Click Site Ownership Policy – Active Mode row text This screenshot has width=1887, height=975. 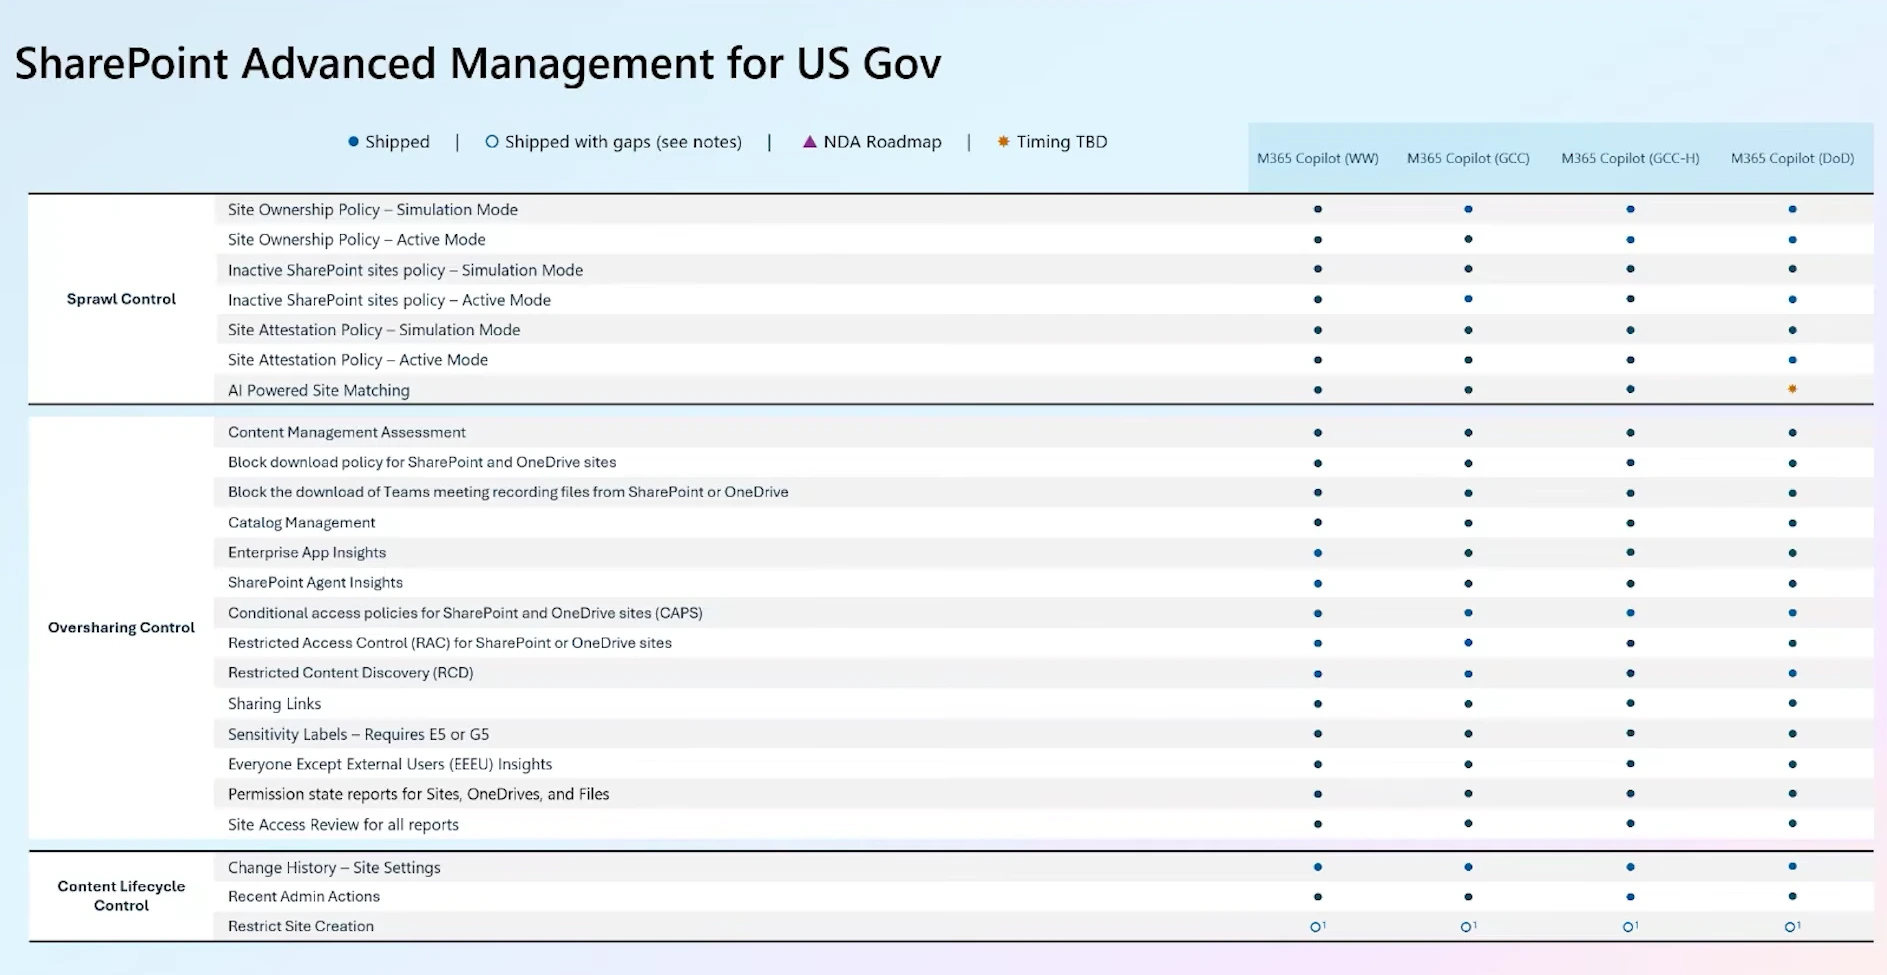[x=356, y=239]
